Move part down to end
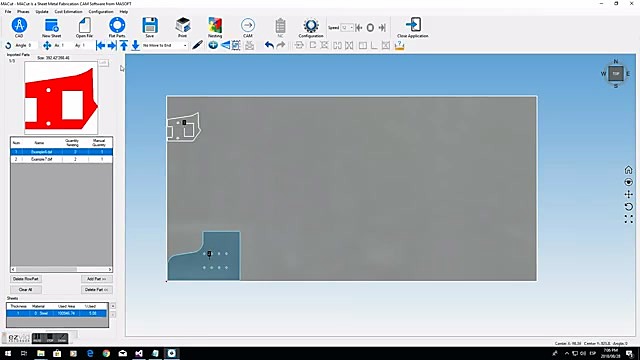This screenshot has height=360, width=640. [136, 45]
